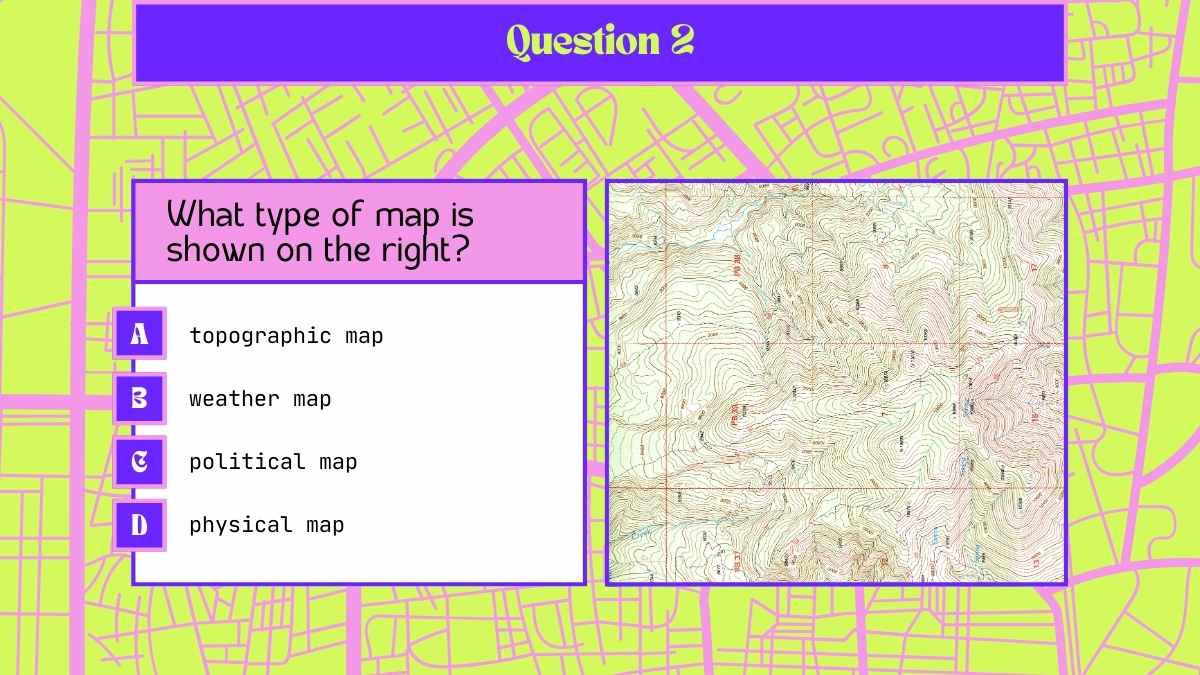The image size is (1200, 675).
Task: Select answer letter B badge
Action: [140, 398]
